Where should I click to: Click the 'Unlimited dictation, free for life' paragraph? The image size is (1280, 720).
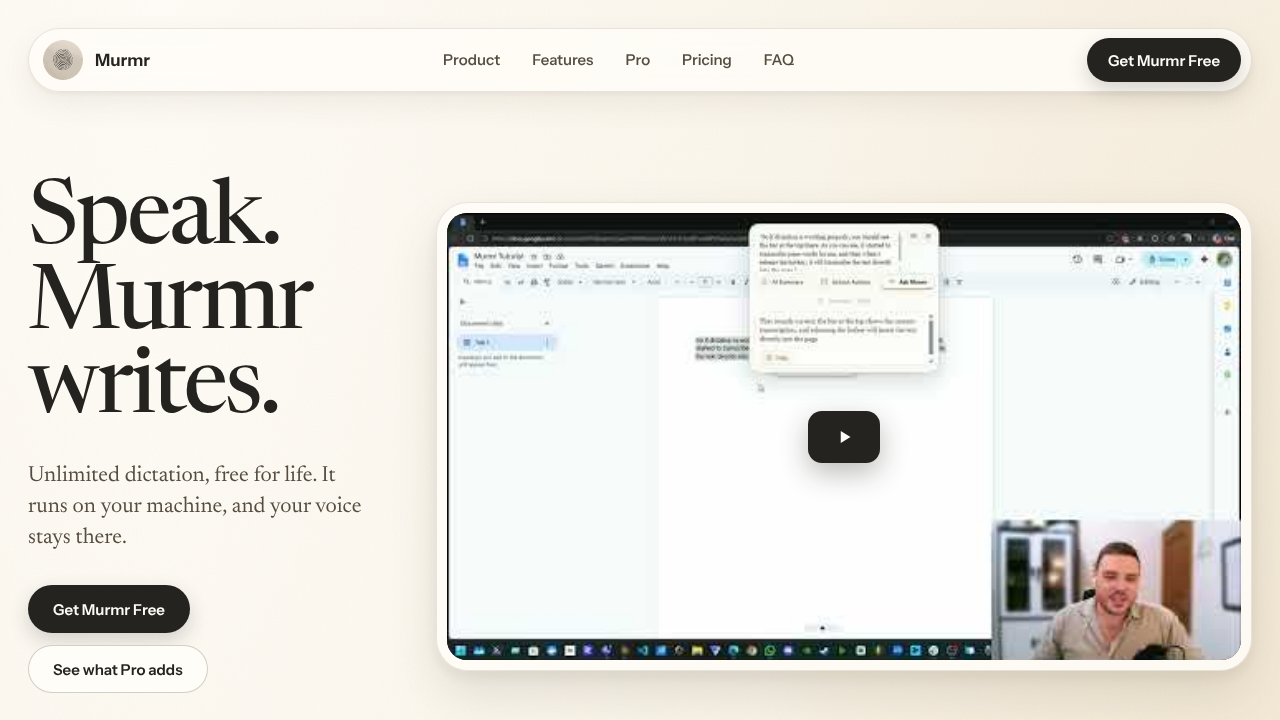pos(195,505)
